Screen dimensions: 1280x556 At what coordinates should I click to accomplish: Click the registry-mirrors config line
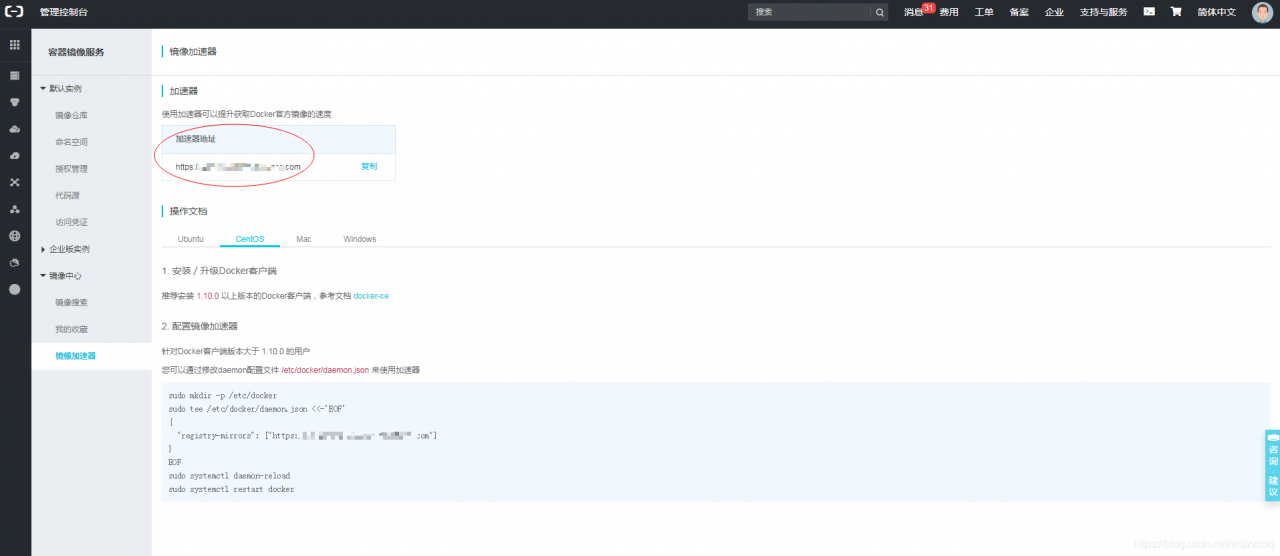[x=307, y=436]
